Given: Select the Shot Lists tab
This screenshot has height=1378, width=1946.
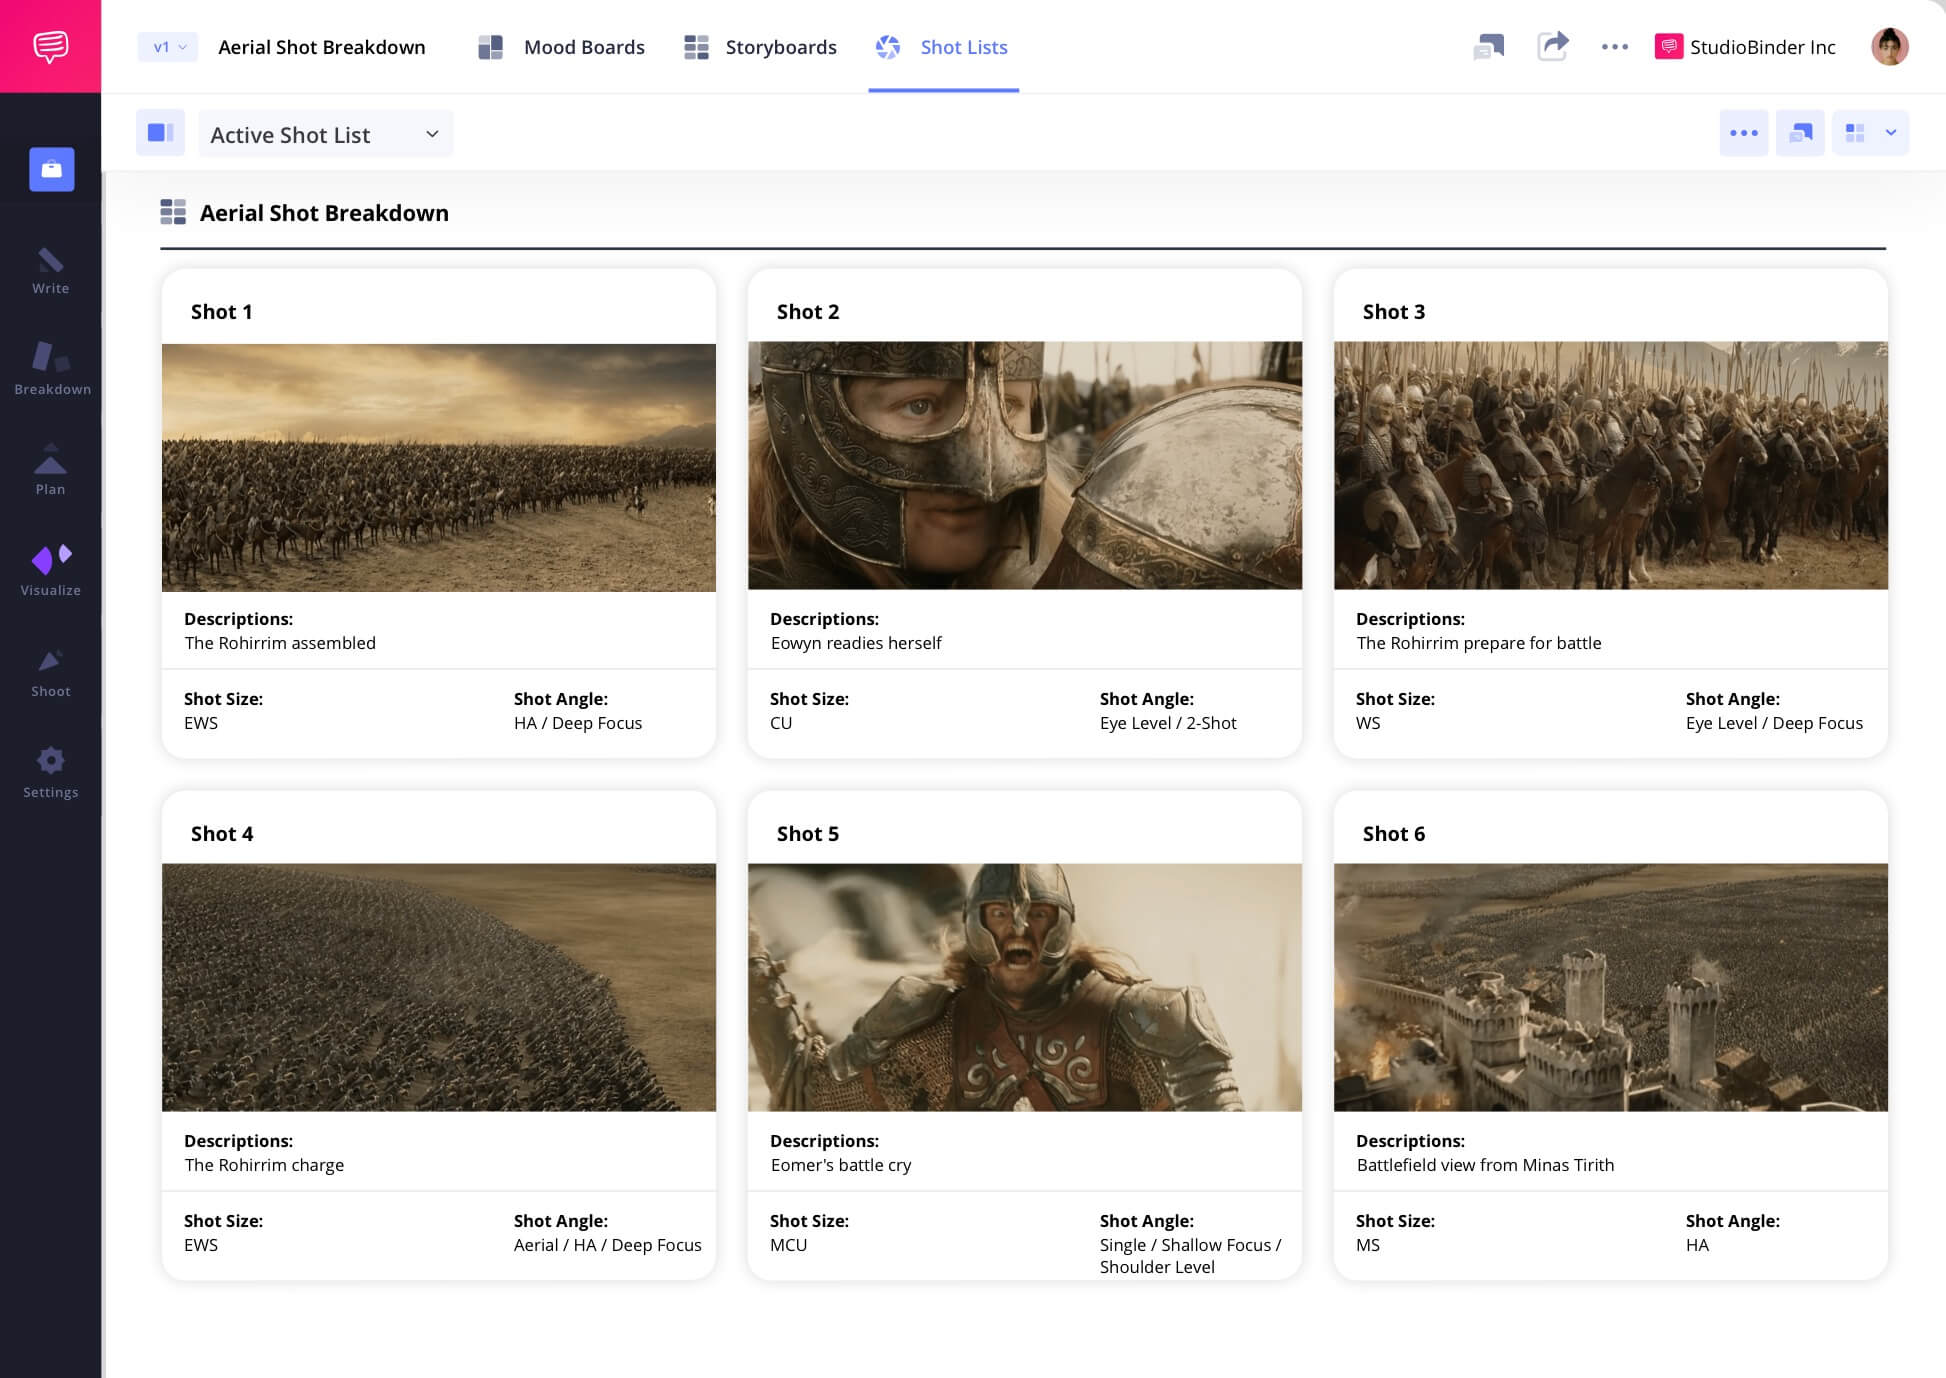Looking at the screenshot, I should click(x=941, y=47).
